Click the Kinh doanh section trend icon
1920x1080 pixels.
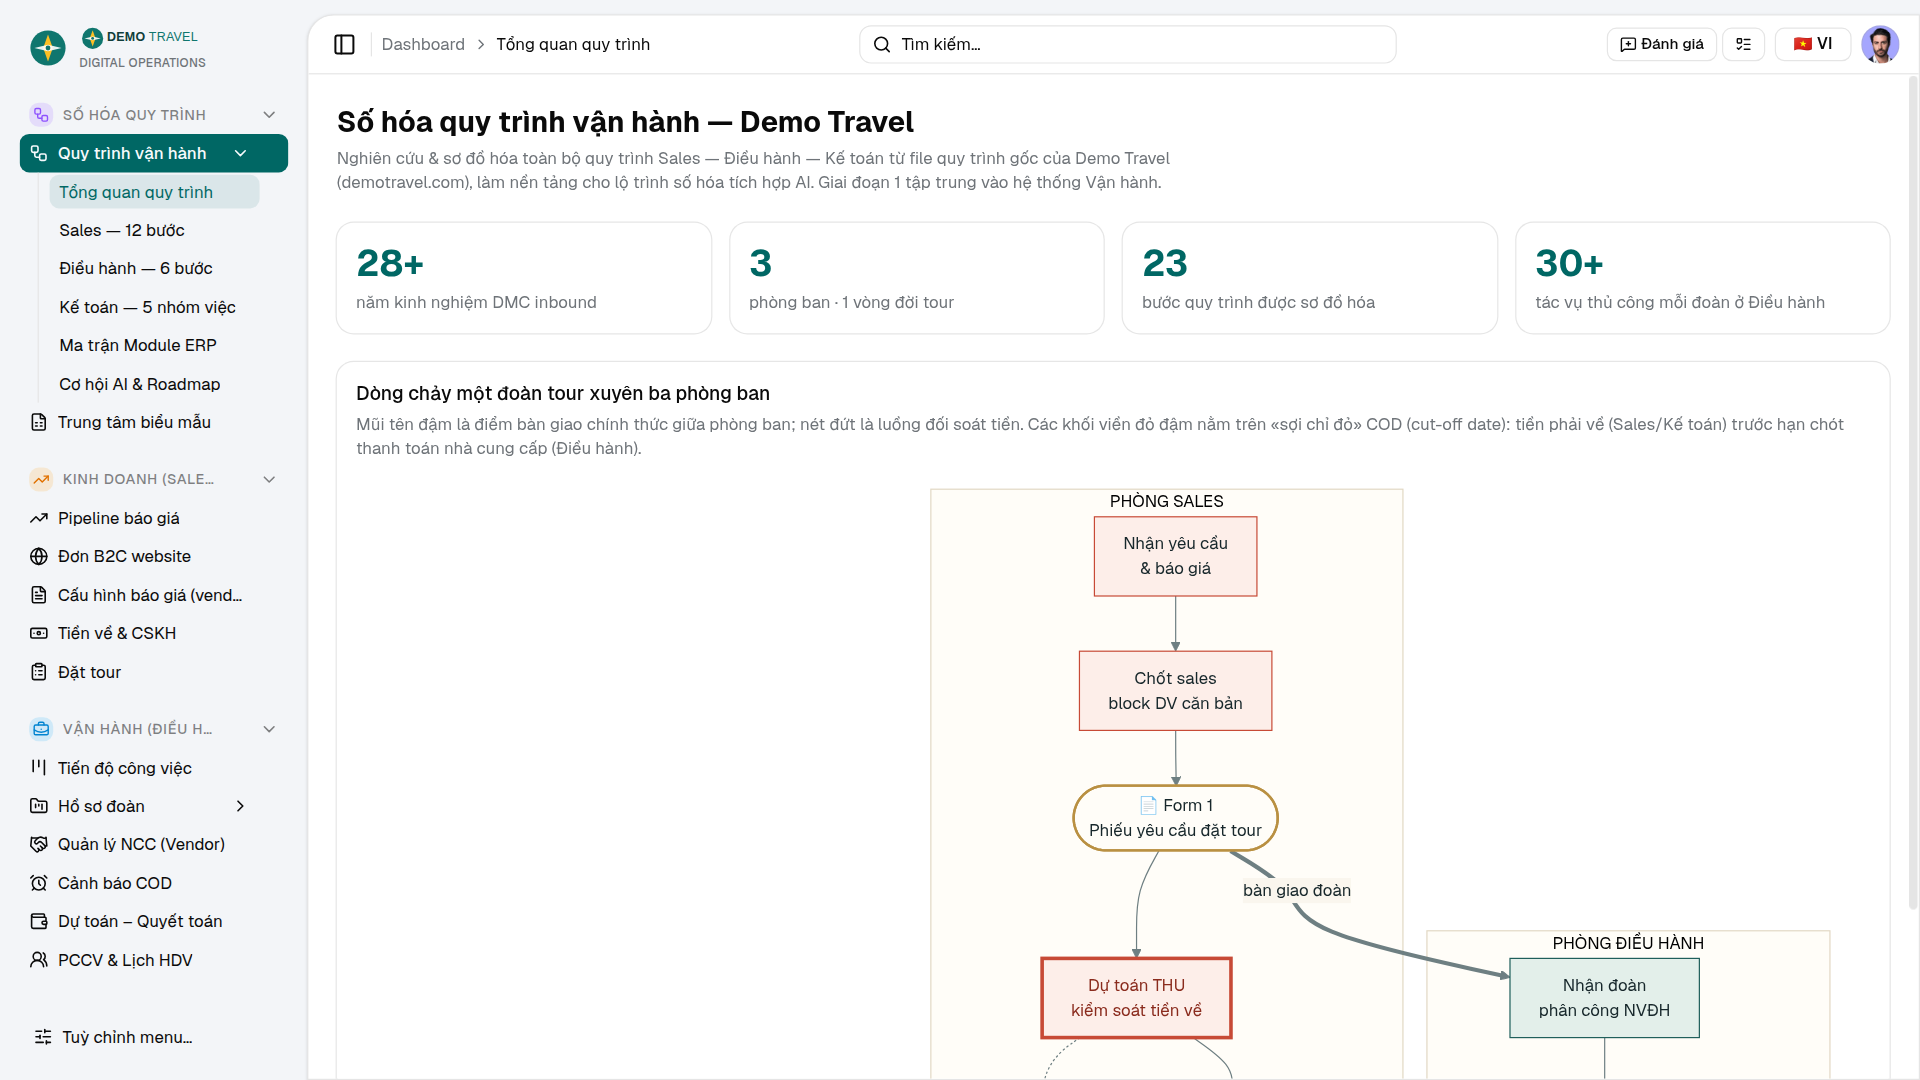[x=41, y=479]
